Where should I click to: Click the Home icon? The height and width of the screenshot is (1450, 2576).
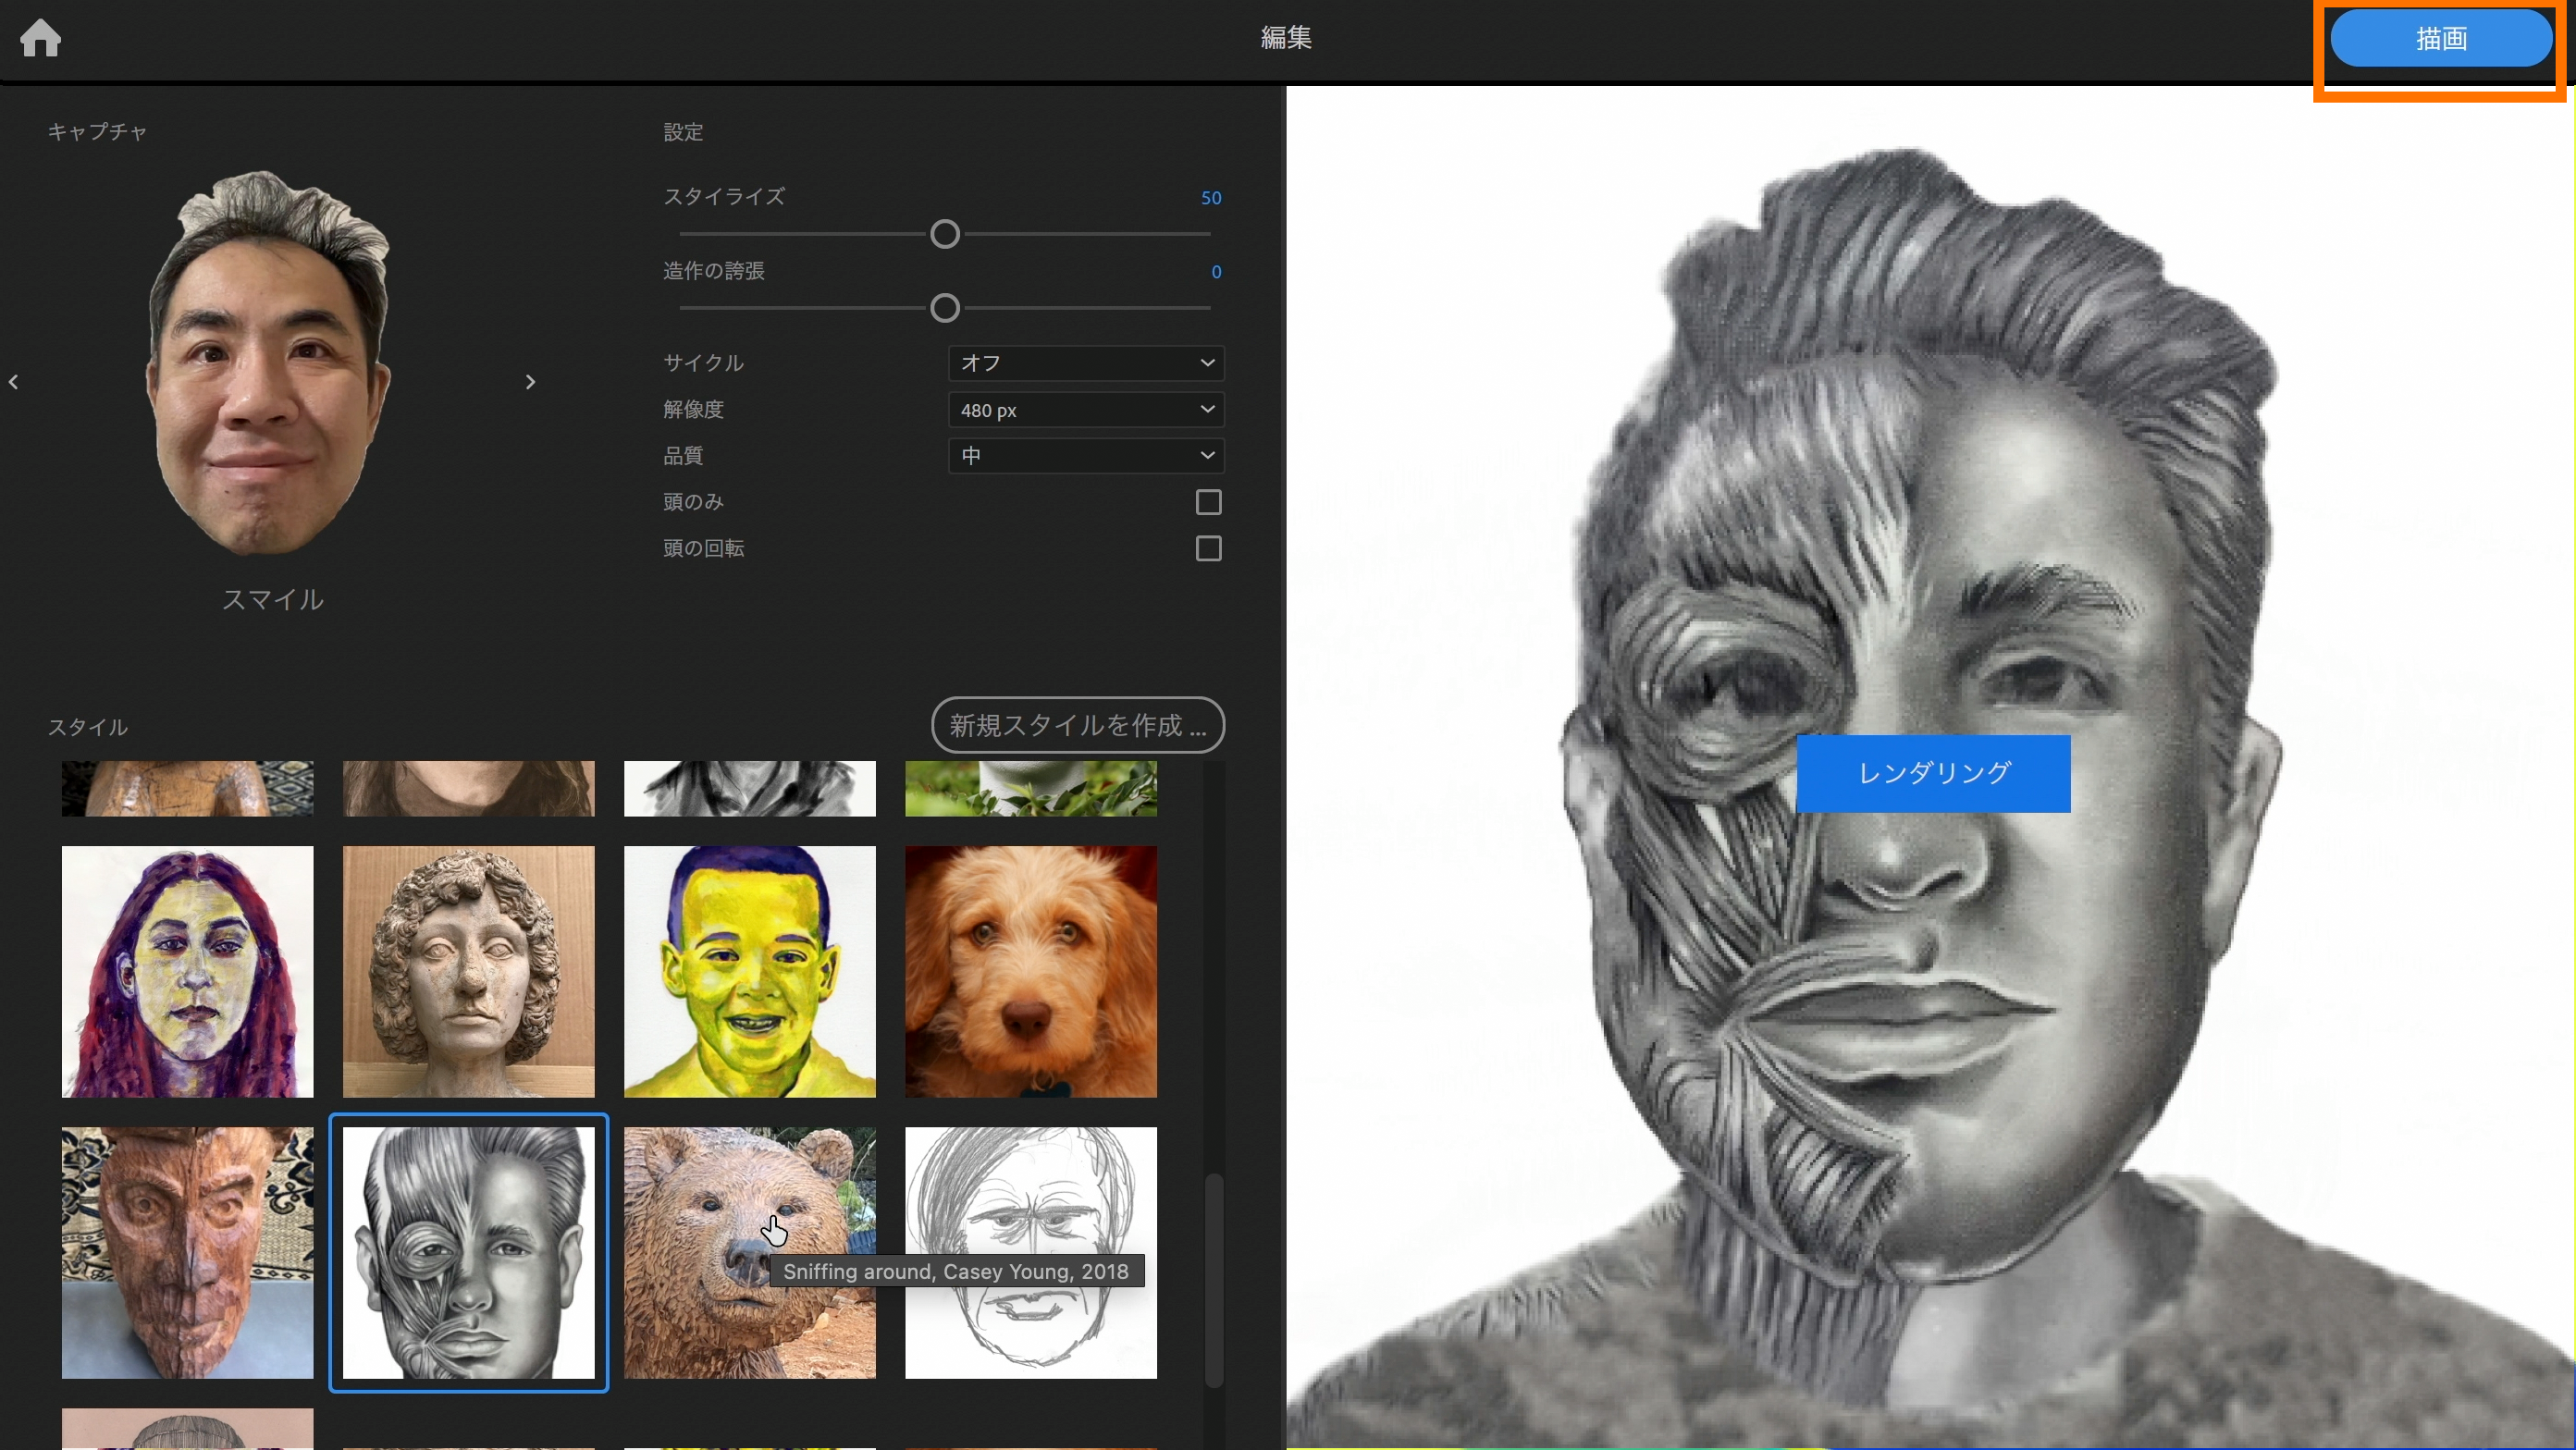coord(40,38)
